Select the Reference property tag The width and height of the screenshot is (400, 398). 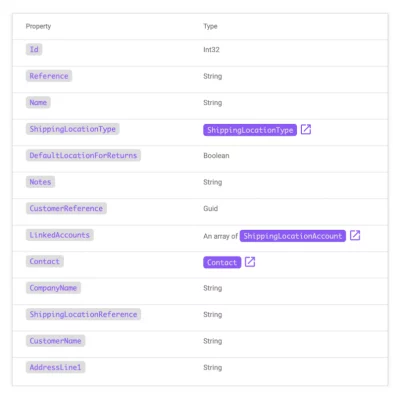(49, 76)
